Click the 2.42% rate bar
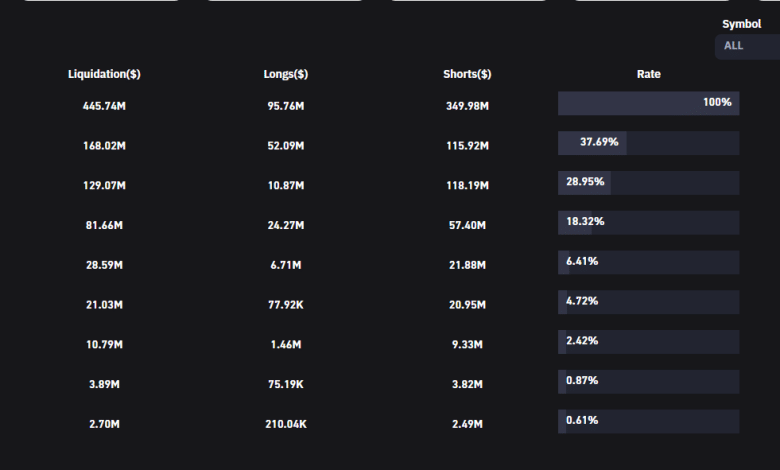Image resolution: width=780 pixels, height=470 pixels. pos(648,342)
